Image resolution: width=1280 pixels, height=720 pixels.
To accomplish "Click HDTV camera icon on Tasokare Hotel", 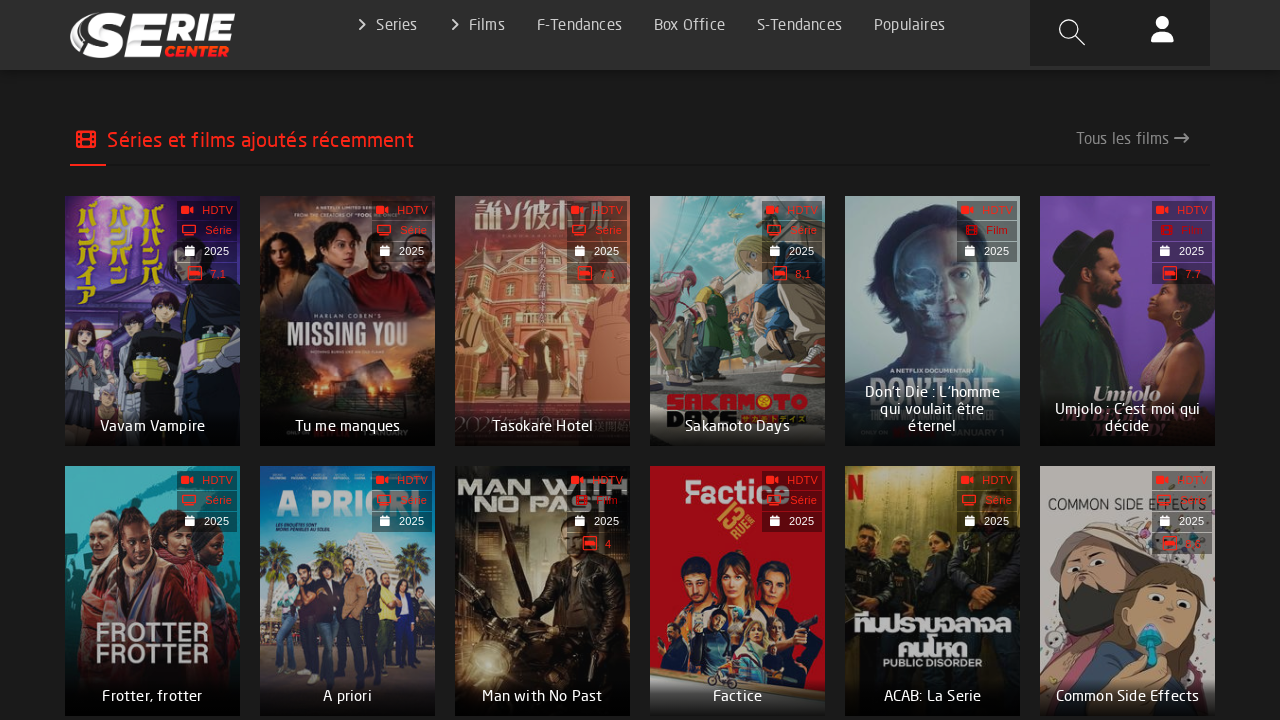I will tap(578, 210).
